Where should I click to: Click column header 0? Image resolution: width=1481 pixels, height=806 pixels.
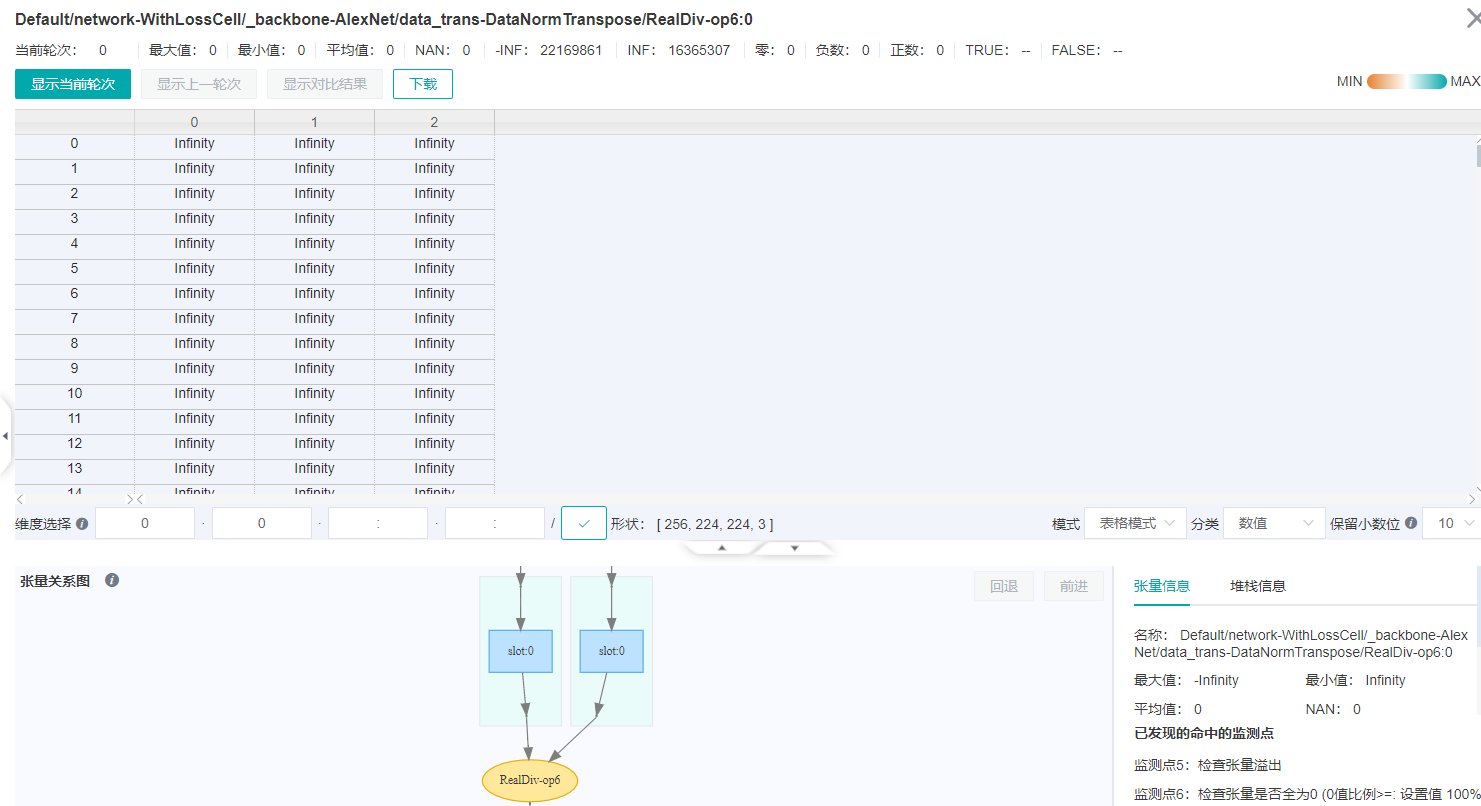tap(194, 122)
